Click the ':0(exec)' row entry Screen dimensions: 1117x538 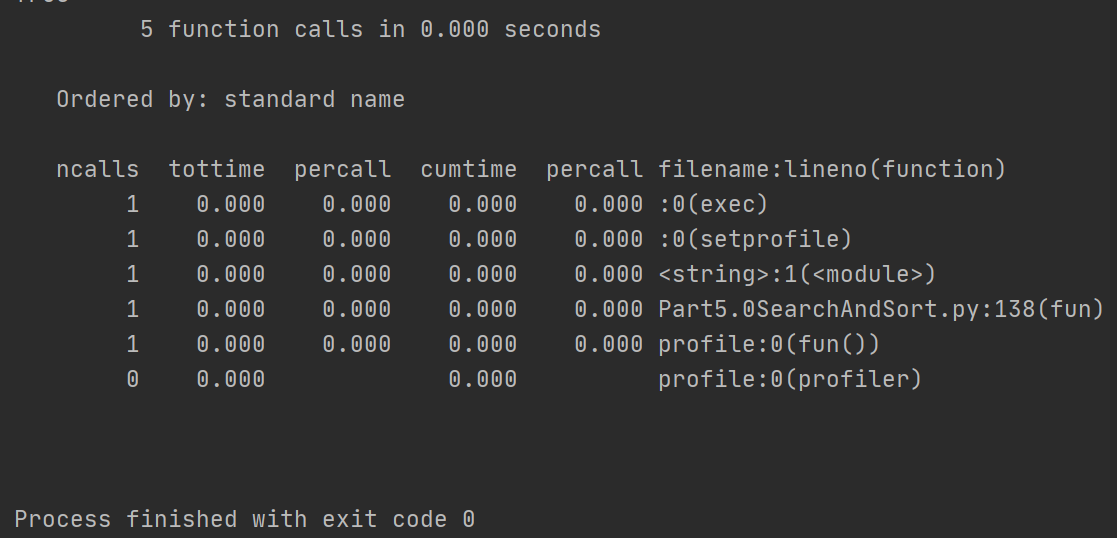pyautogui.click(x=713, y=205)
